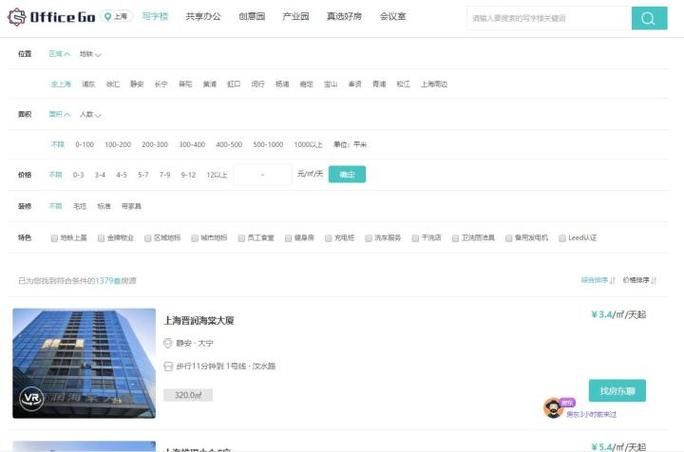Screen dimensions: 684x452
Task: Open the 会议室 tab
Action: (x=393, y=17)
